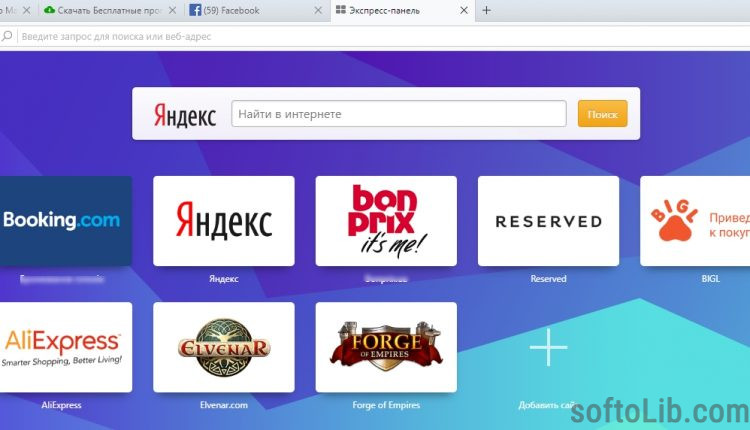Open a new tab with plus button
750x430 pixels.
[486, 10]
